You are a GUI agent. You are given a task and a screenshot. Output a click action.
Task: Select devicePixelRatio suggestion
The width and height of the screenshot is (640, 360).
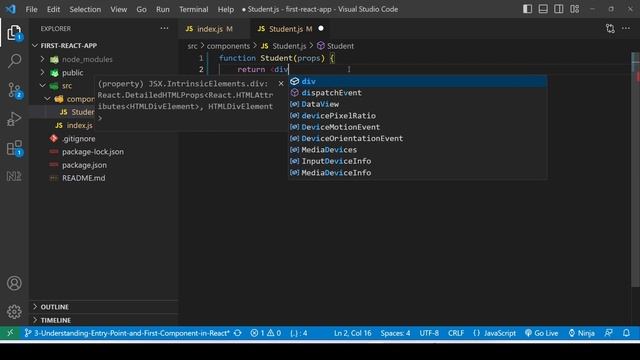point(418,116)
